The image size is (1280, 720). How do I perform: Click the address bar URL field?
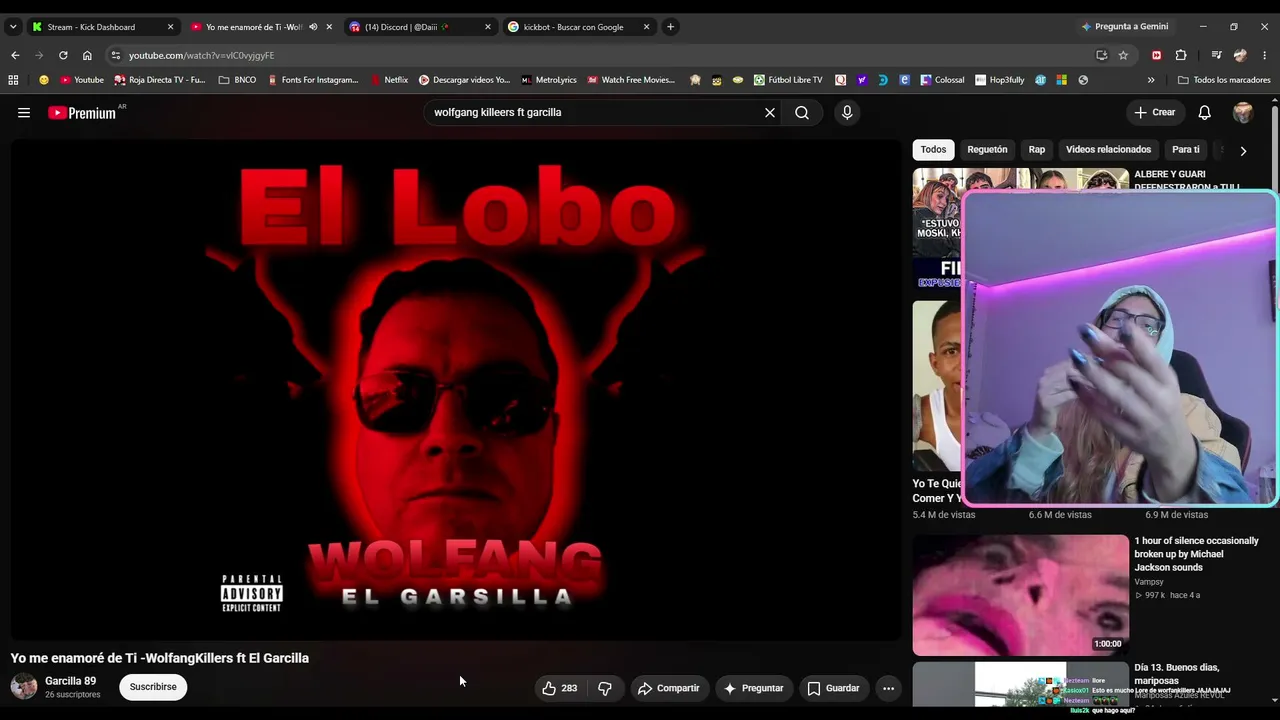coord(600,55)
